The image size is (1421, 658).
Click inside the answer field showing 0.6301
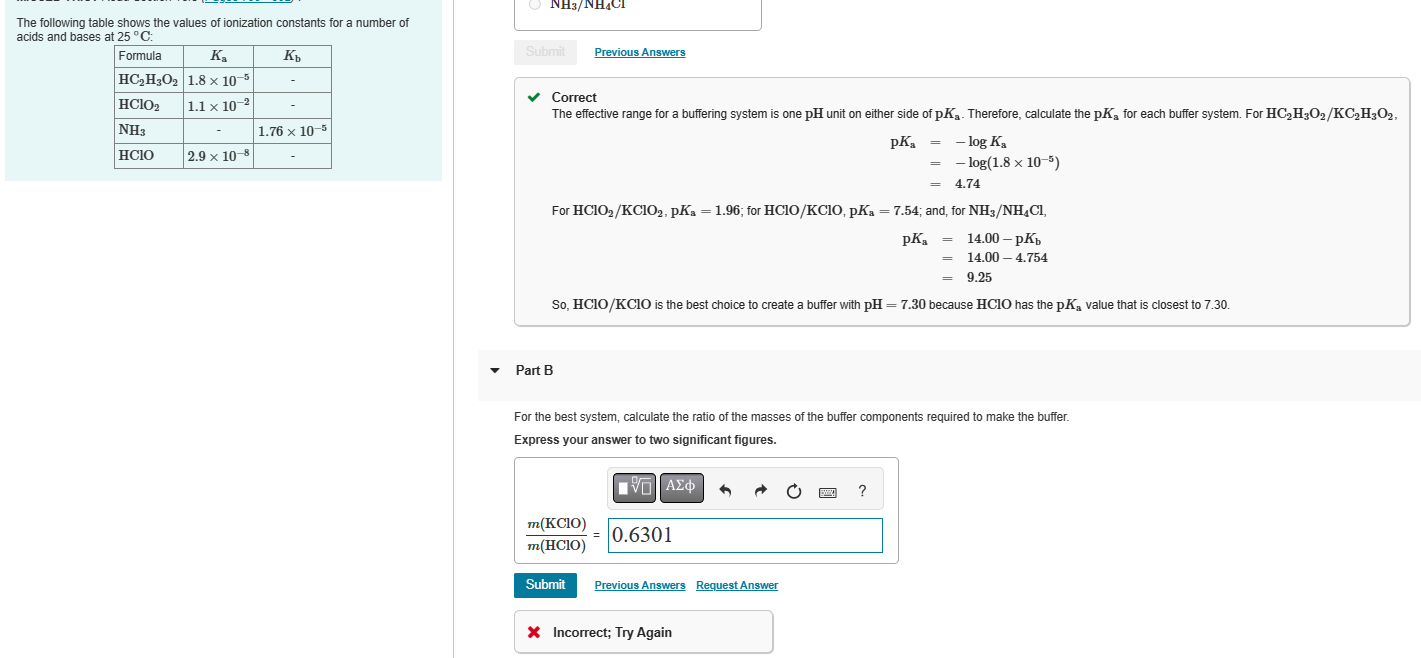(x=744, y=535)
